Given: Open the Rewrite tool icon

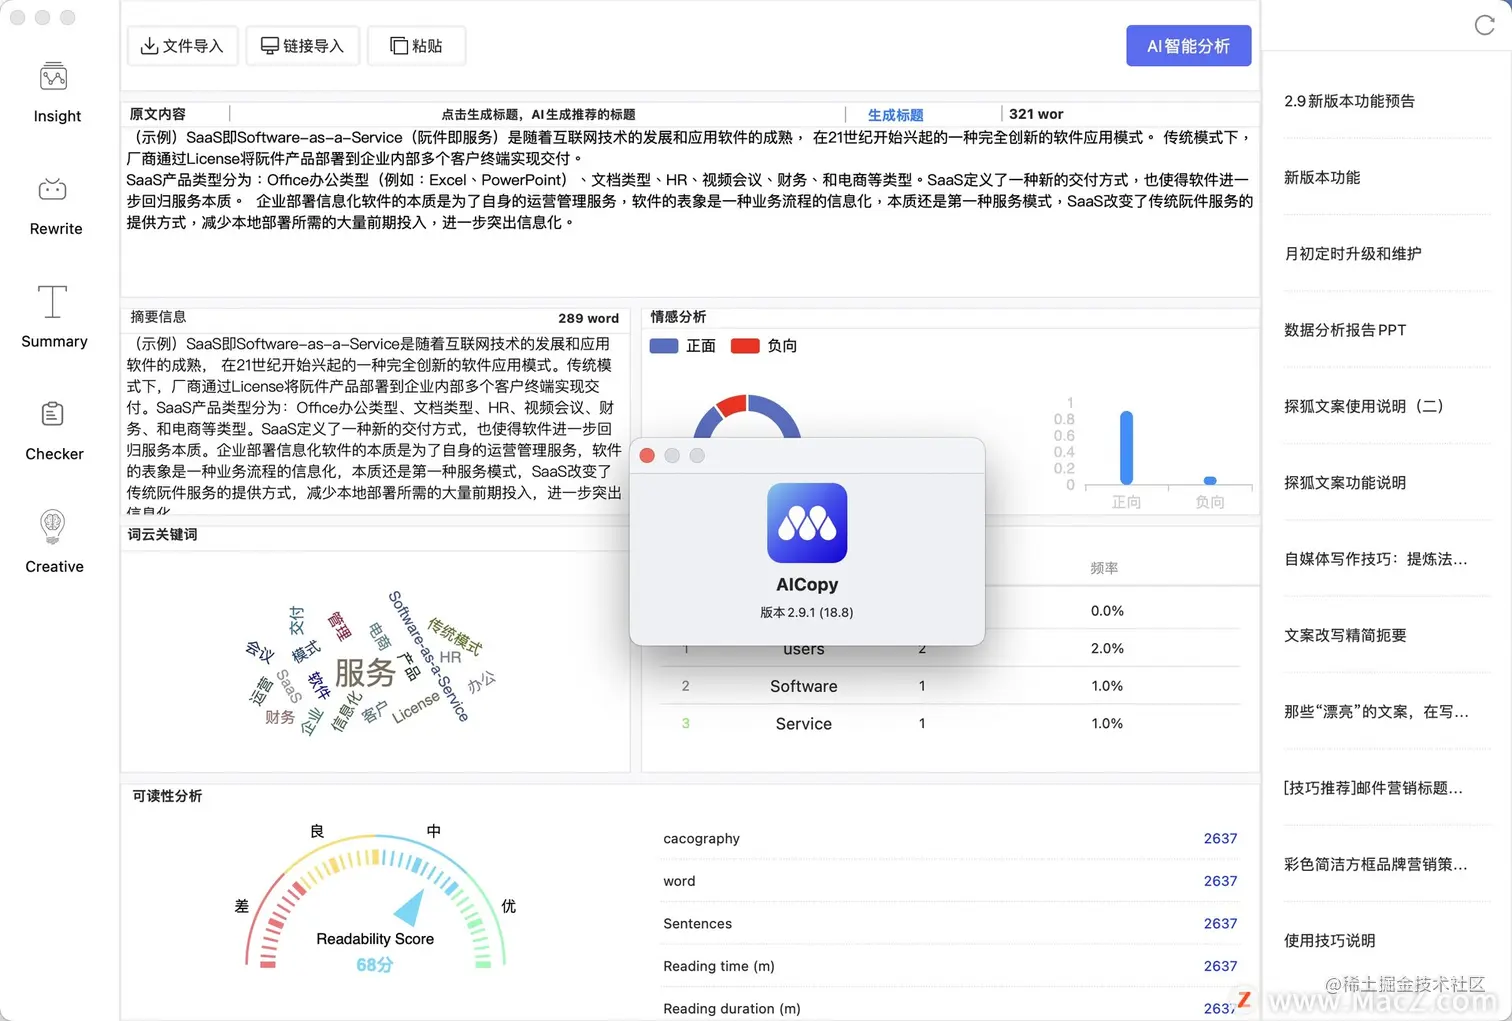Looking at the screenshot, I should [53, 189].
